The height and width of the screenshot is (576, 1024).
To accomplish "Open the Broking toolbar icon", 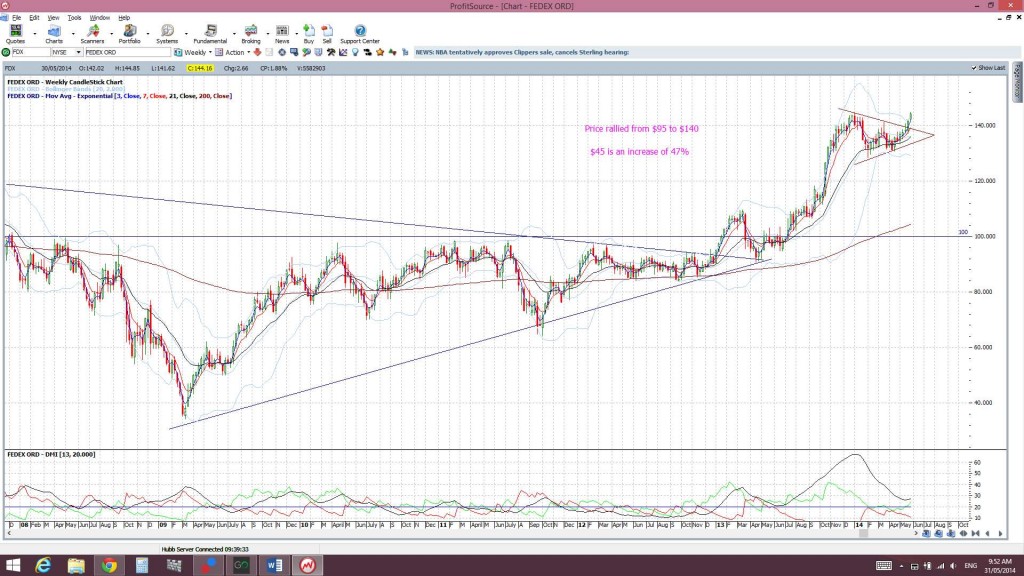I will 251,31.
